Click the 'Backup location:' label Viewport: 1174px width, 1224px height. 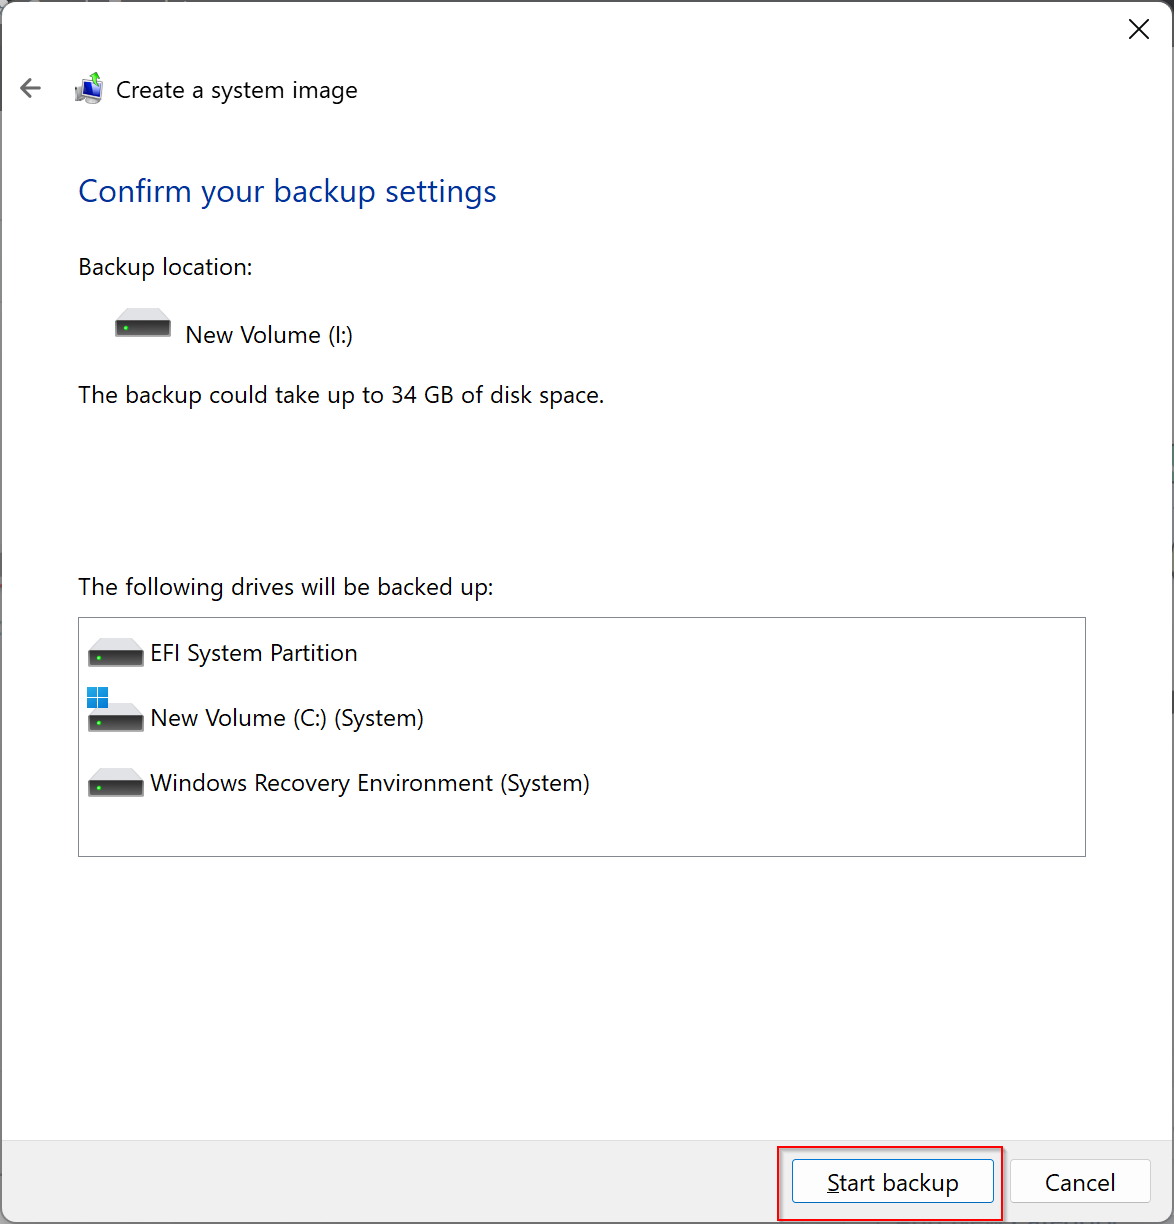165,267
